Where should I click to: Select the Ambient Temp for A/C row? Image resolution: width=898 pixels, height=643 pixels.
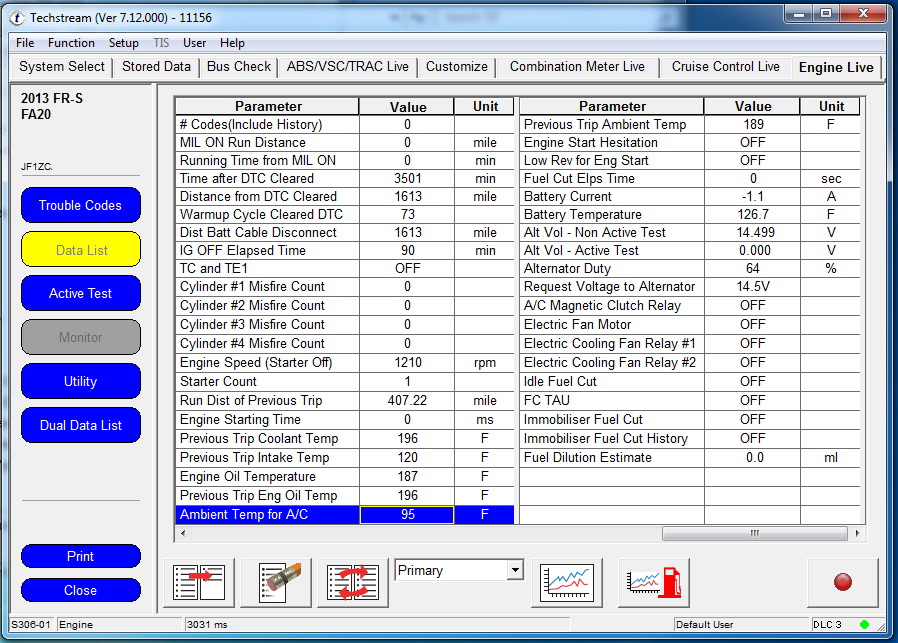pyautogui.click(x=266, y=515)
